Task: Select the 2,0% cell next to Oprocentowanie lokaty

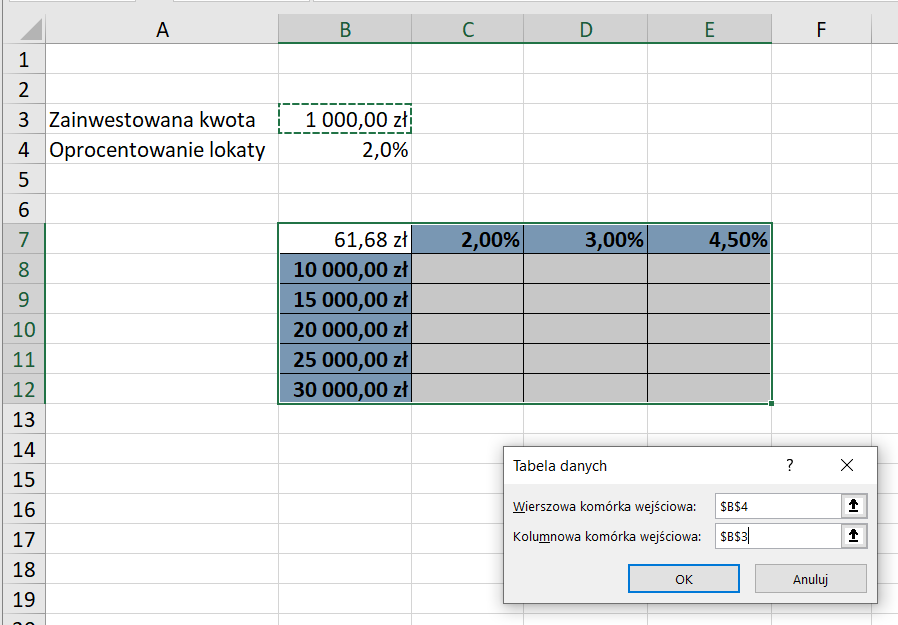Action: [x=344, y=149]
